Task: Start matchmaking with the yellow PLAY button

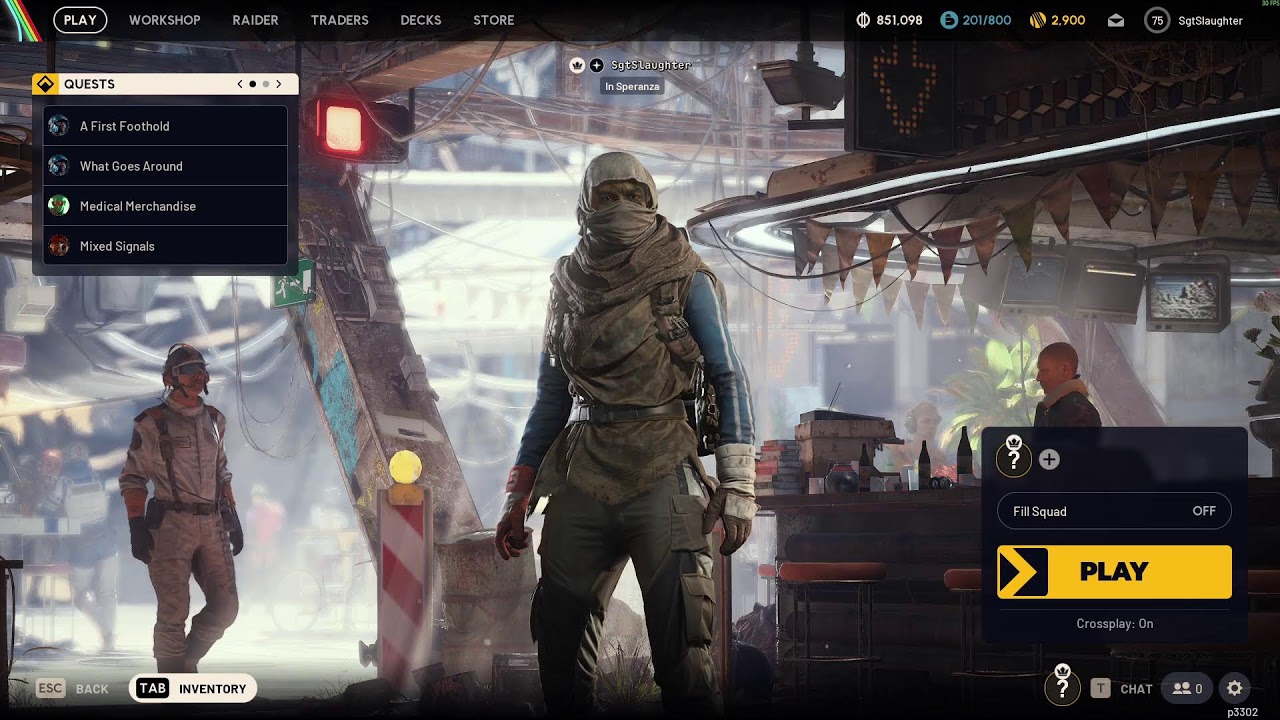Action: click(1114, 572)
